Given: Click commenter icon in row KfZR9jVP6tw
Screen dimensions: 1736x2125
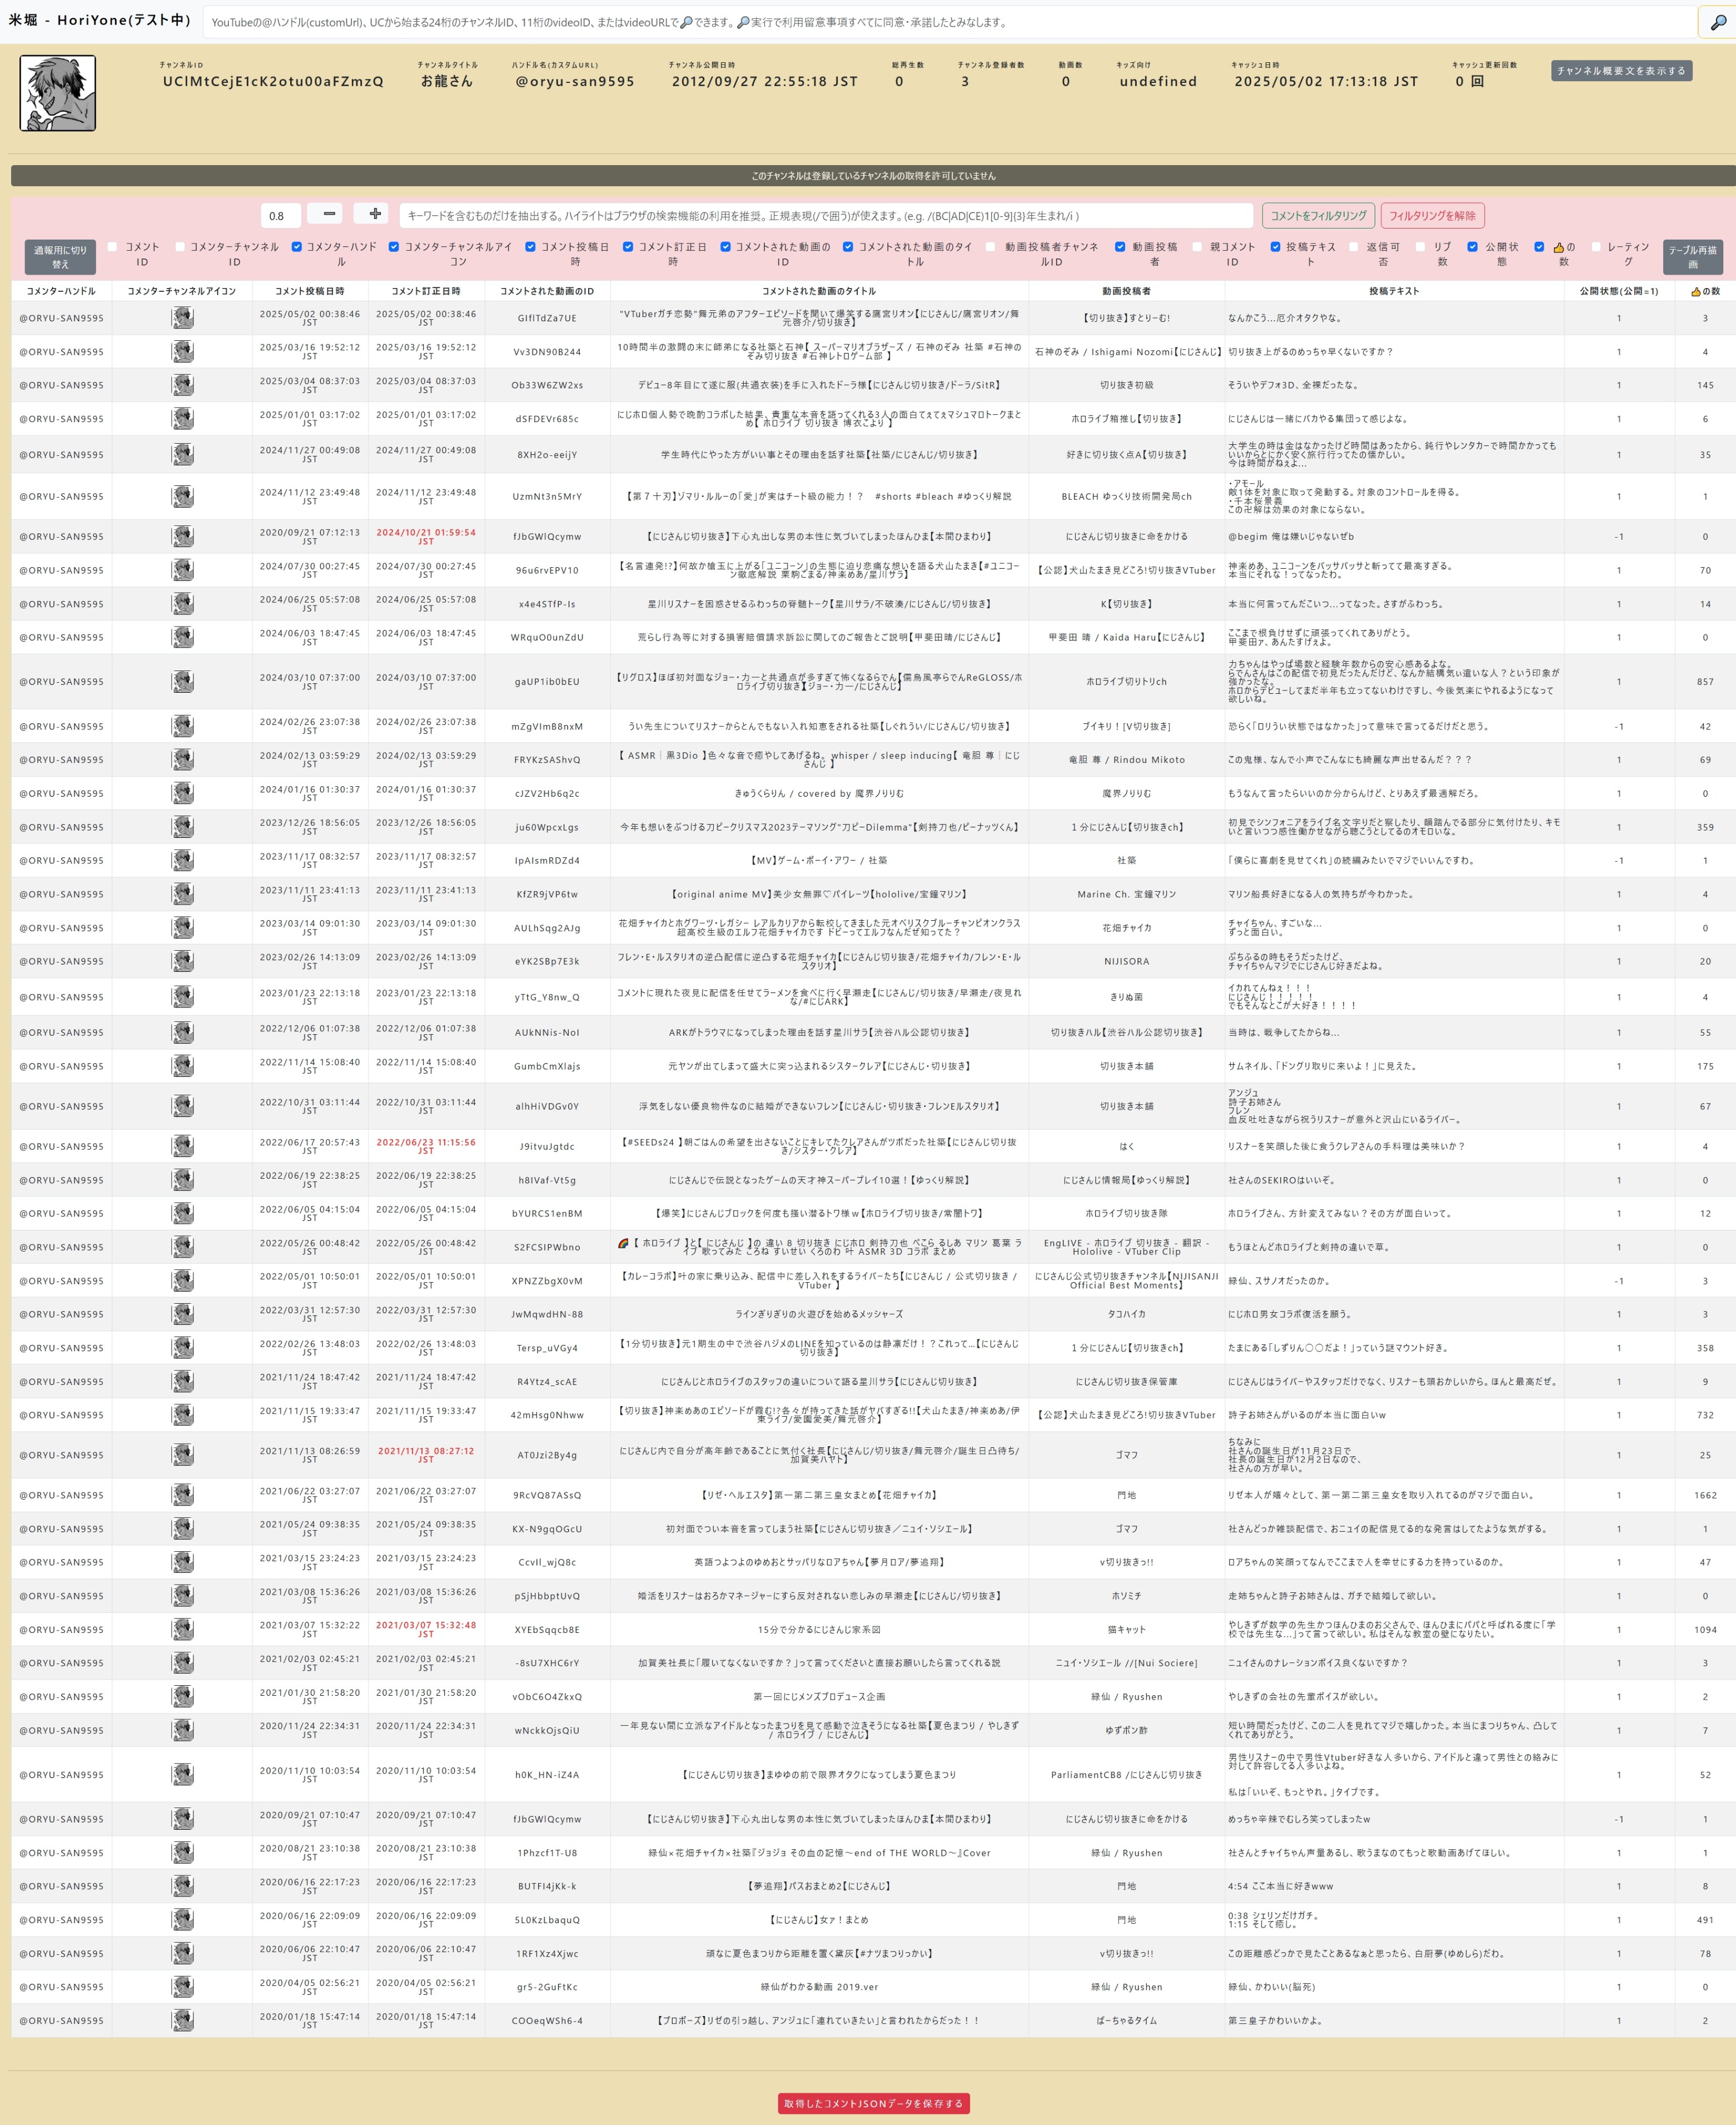Looking at the screenshot, I should [182, 895].
